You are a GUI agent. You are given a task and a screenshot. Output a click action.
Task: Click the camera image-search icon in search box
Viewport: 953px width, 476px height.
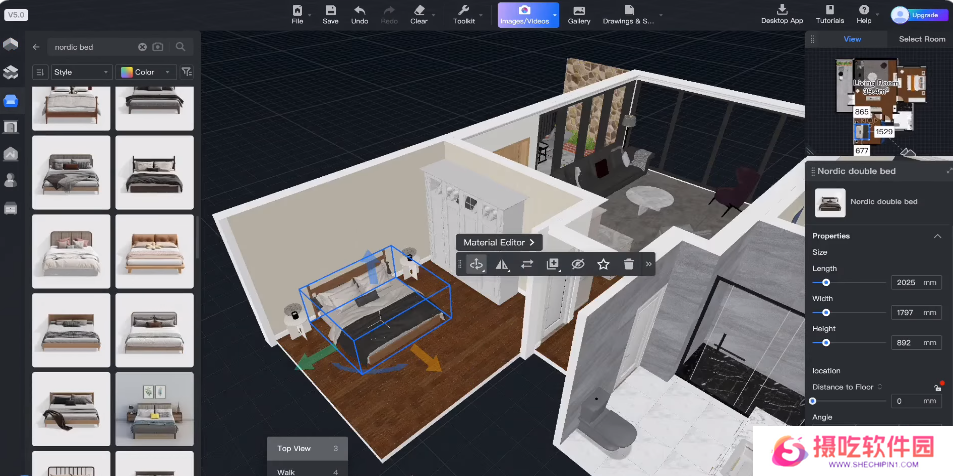coord(157,47)
